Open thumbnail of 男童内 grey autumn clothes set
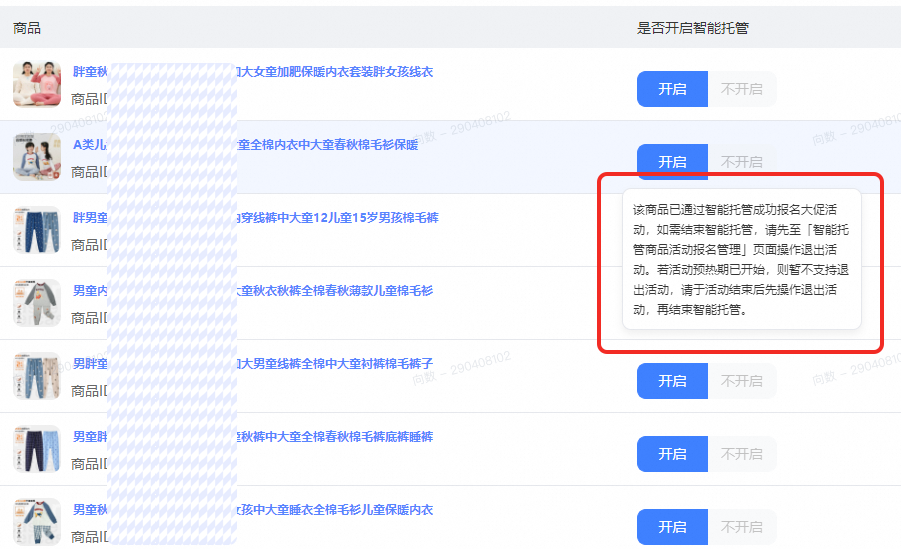The image size is (901, 549). 37,303
